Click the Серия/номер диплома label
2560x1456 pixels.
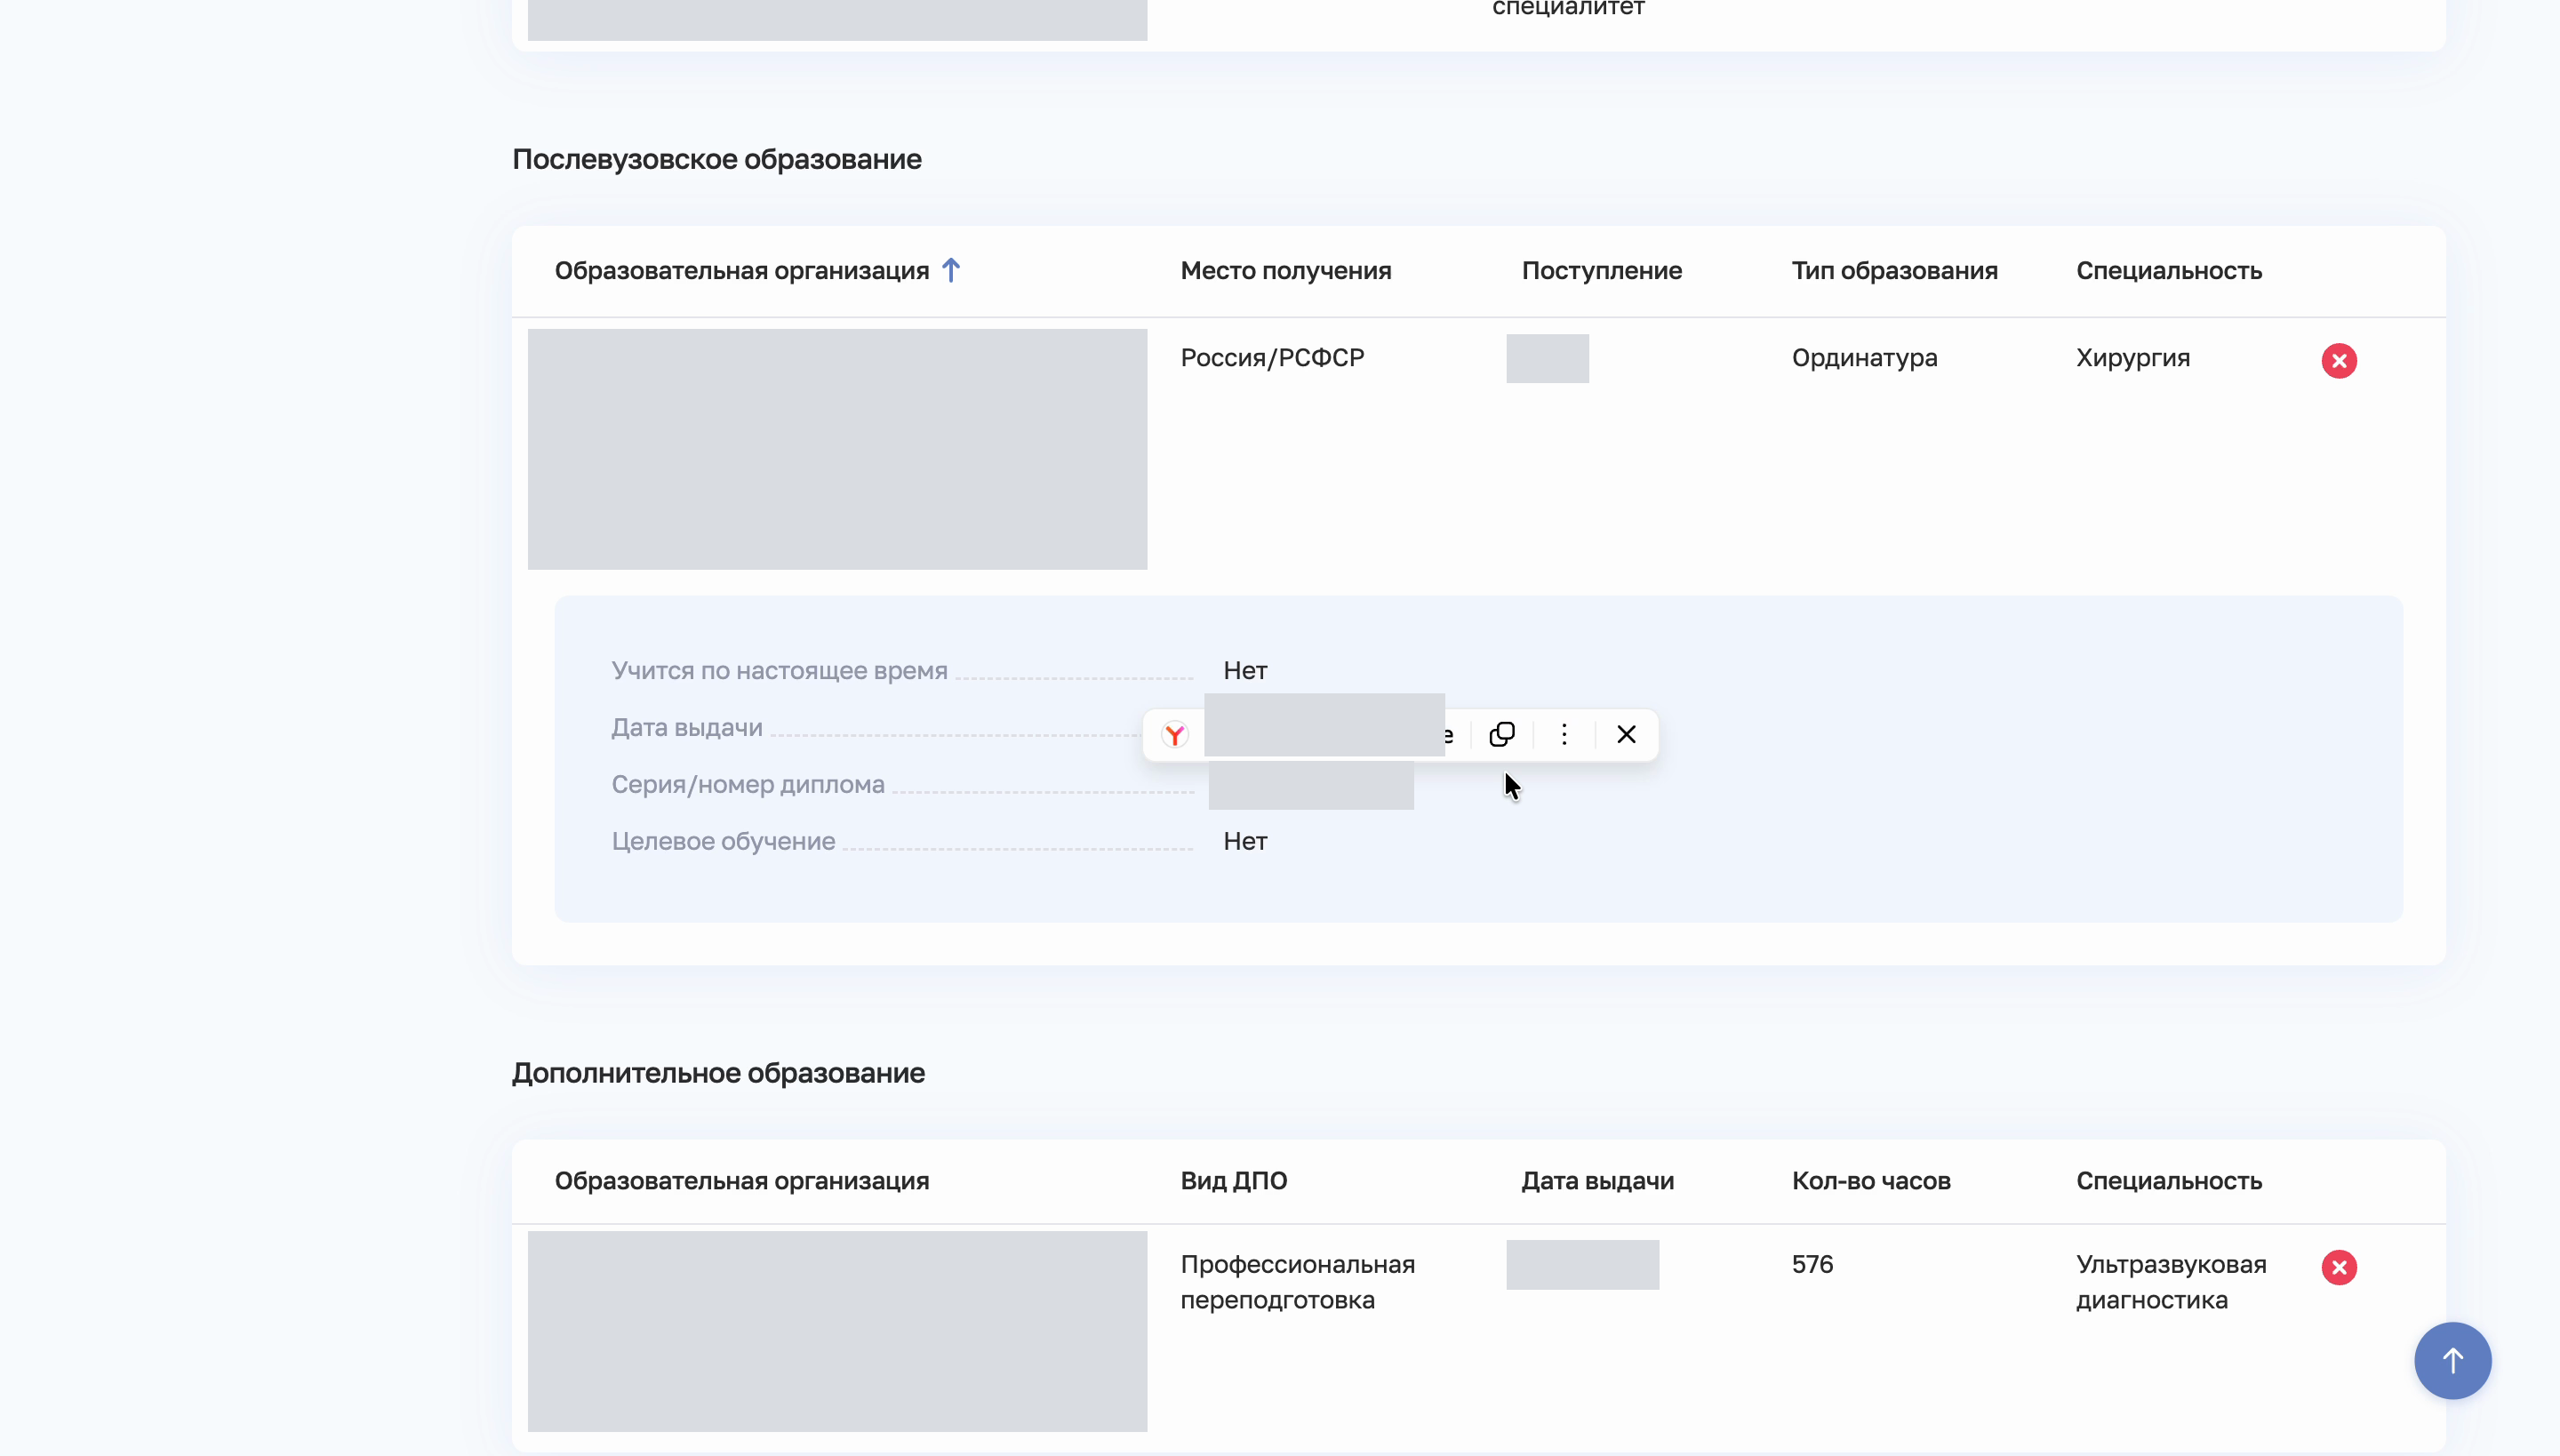tap(747, 785)
